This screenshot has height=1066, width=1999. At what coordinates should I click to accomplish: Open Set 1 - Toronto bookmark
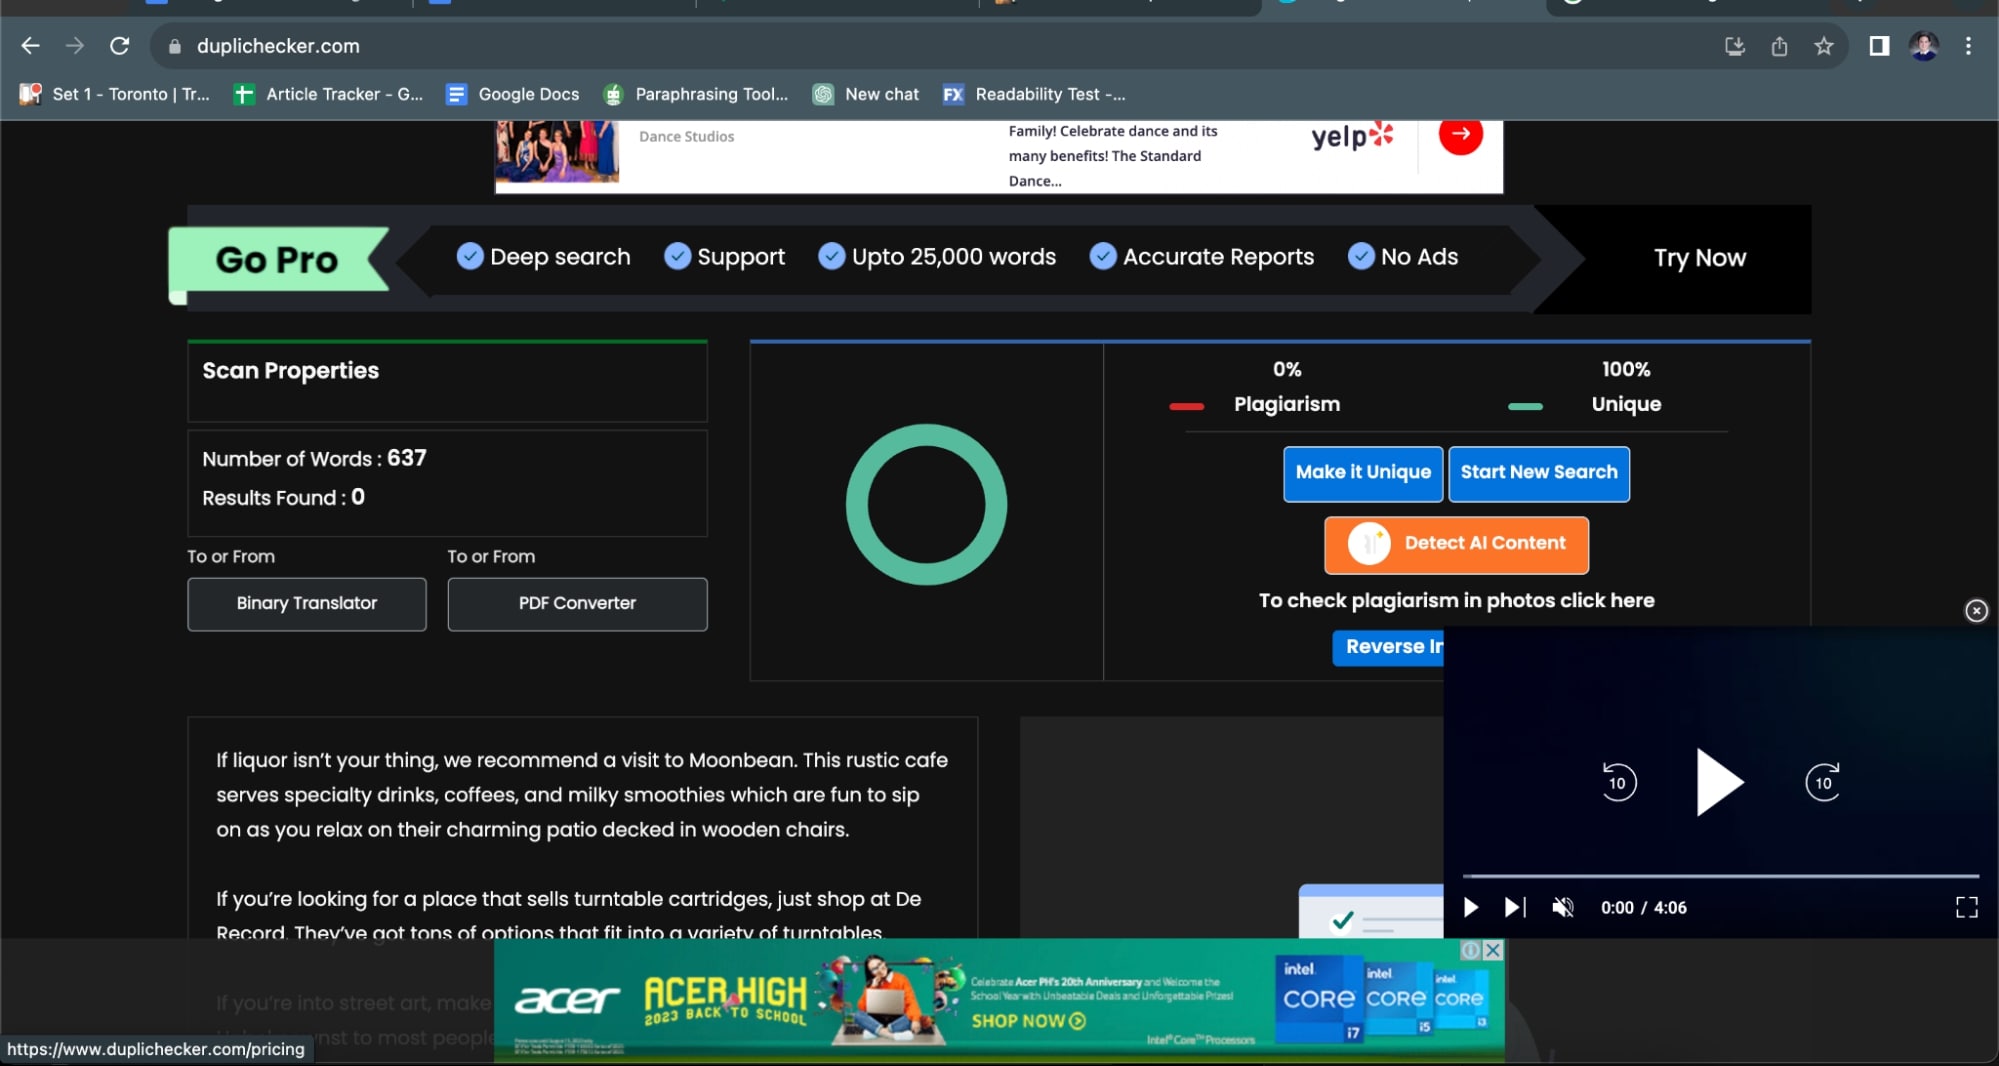click(x=115, y=94)
